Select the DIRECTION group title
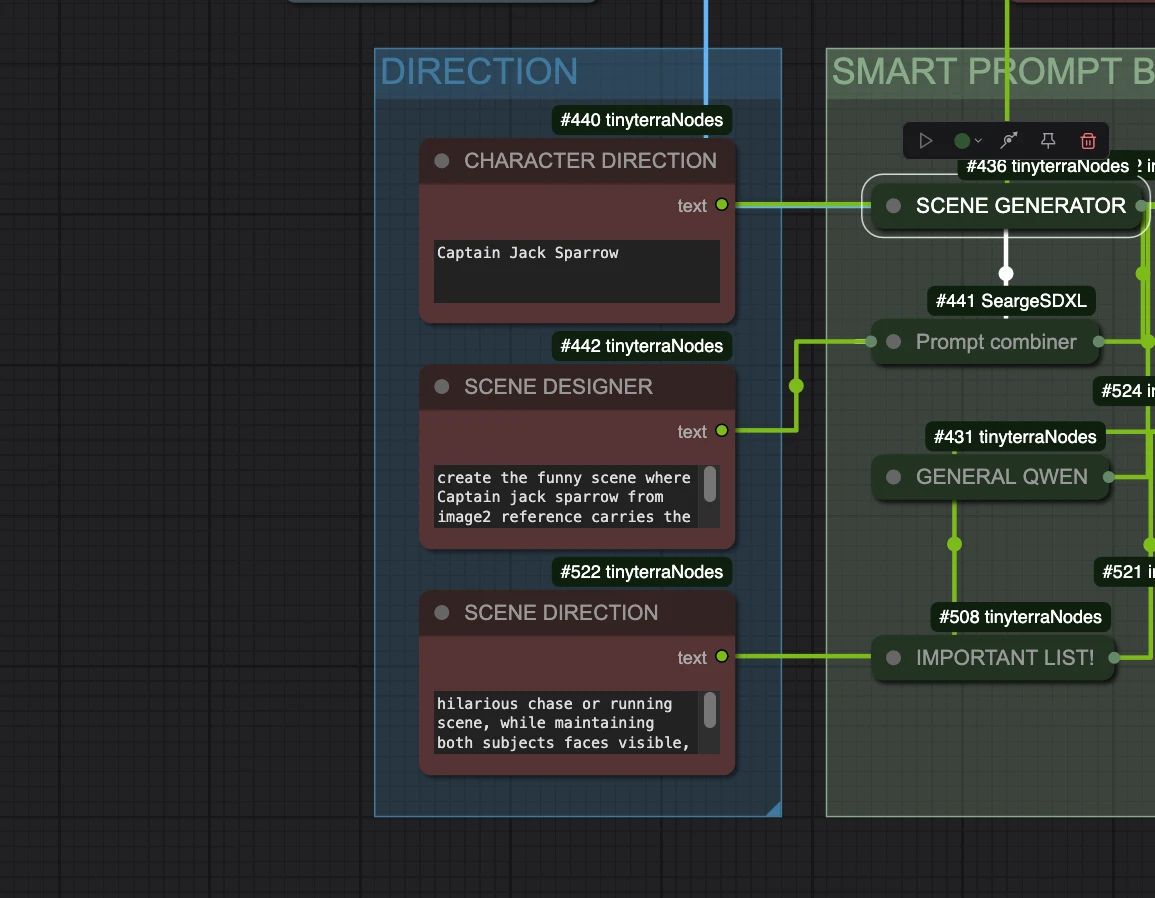The image size is (1155, 898). click(479, 72)
